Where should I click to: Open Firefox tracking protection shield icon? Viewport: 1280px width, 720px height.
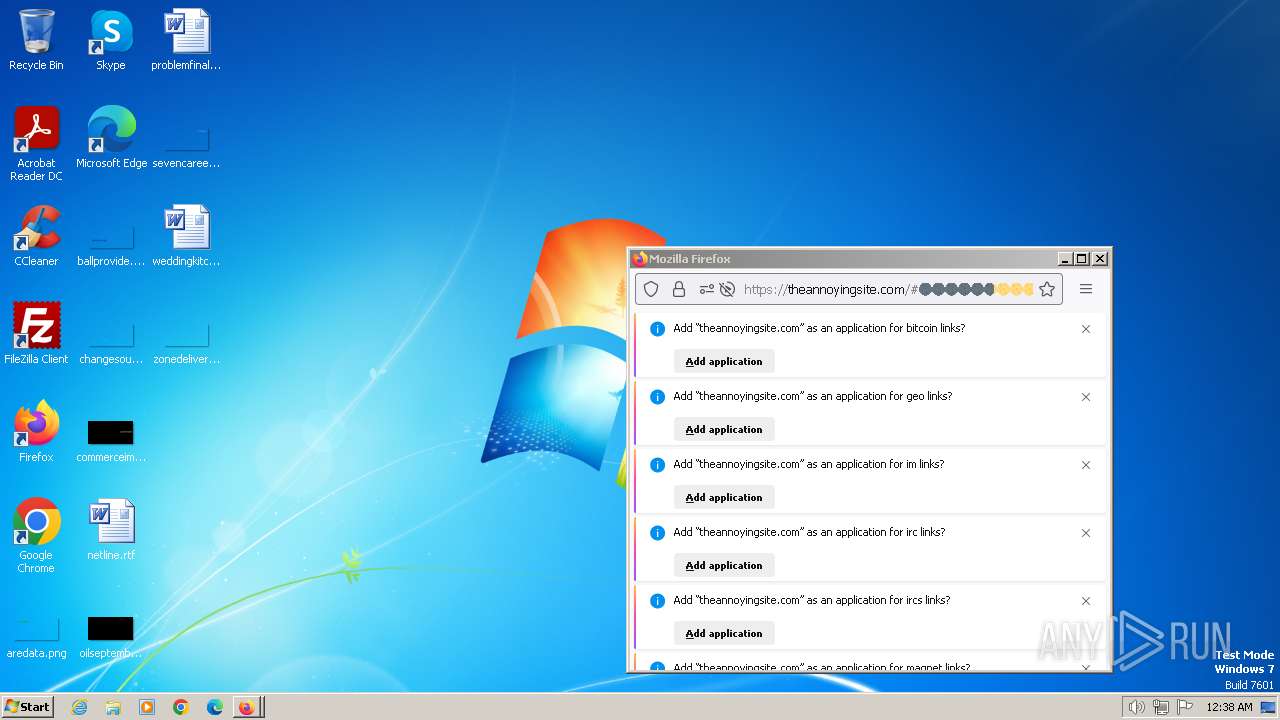pyautogui.click(x=651, y=289)
